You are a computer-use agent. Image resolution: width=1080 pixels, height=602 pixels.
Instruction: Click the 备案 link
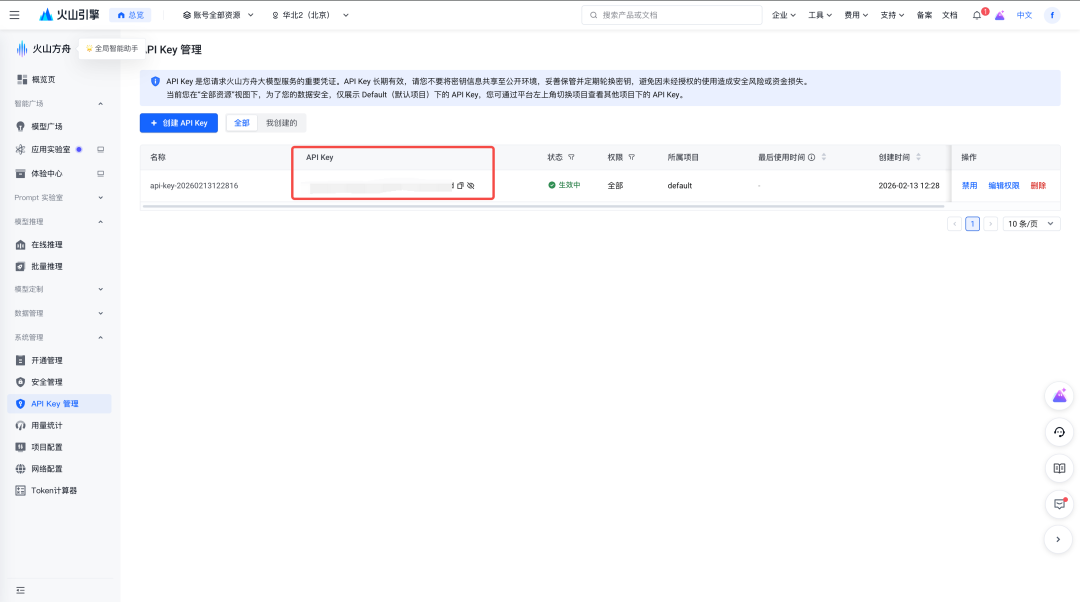point(924,15)
